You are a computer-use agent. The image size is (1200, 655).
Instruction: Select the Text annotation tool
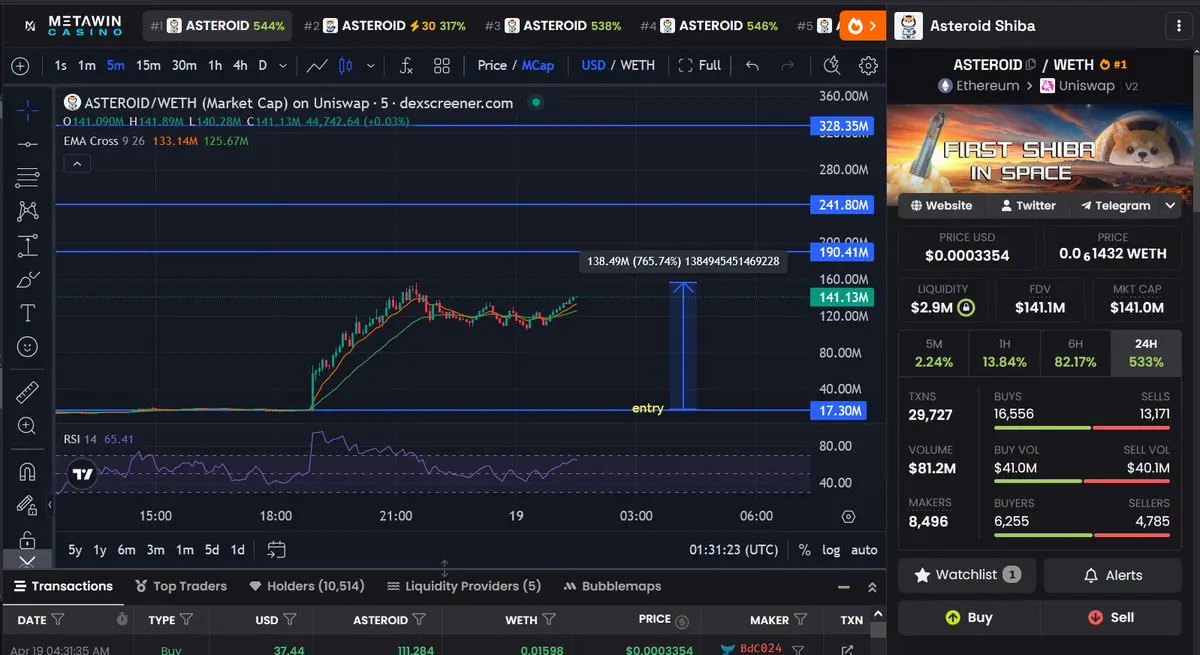(28, 313)
